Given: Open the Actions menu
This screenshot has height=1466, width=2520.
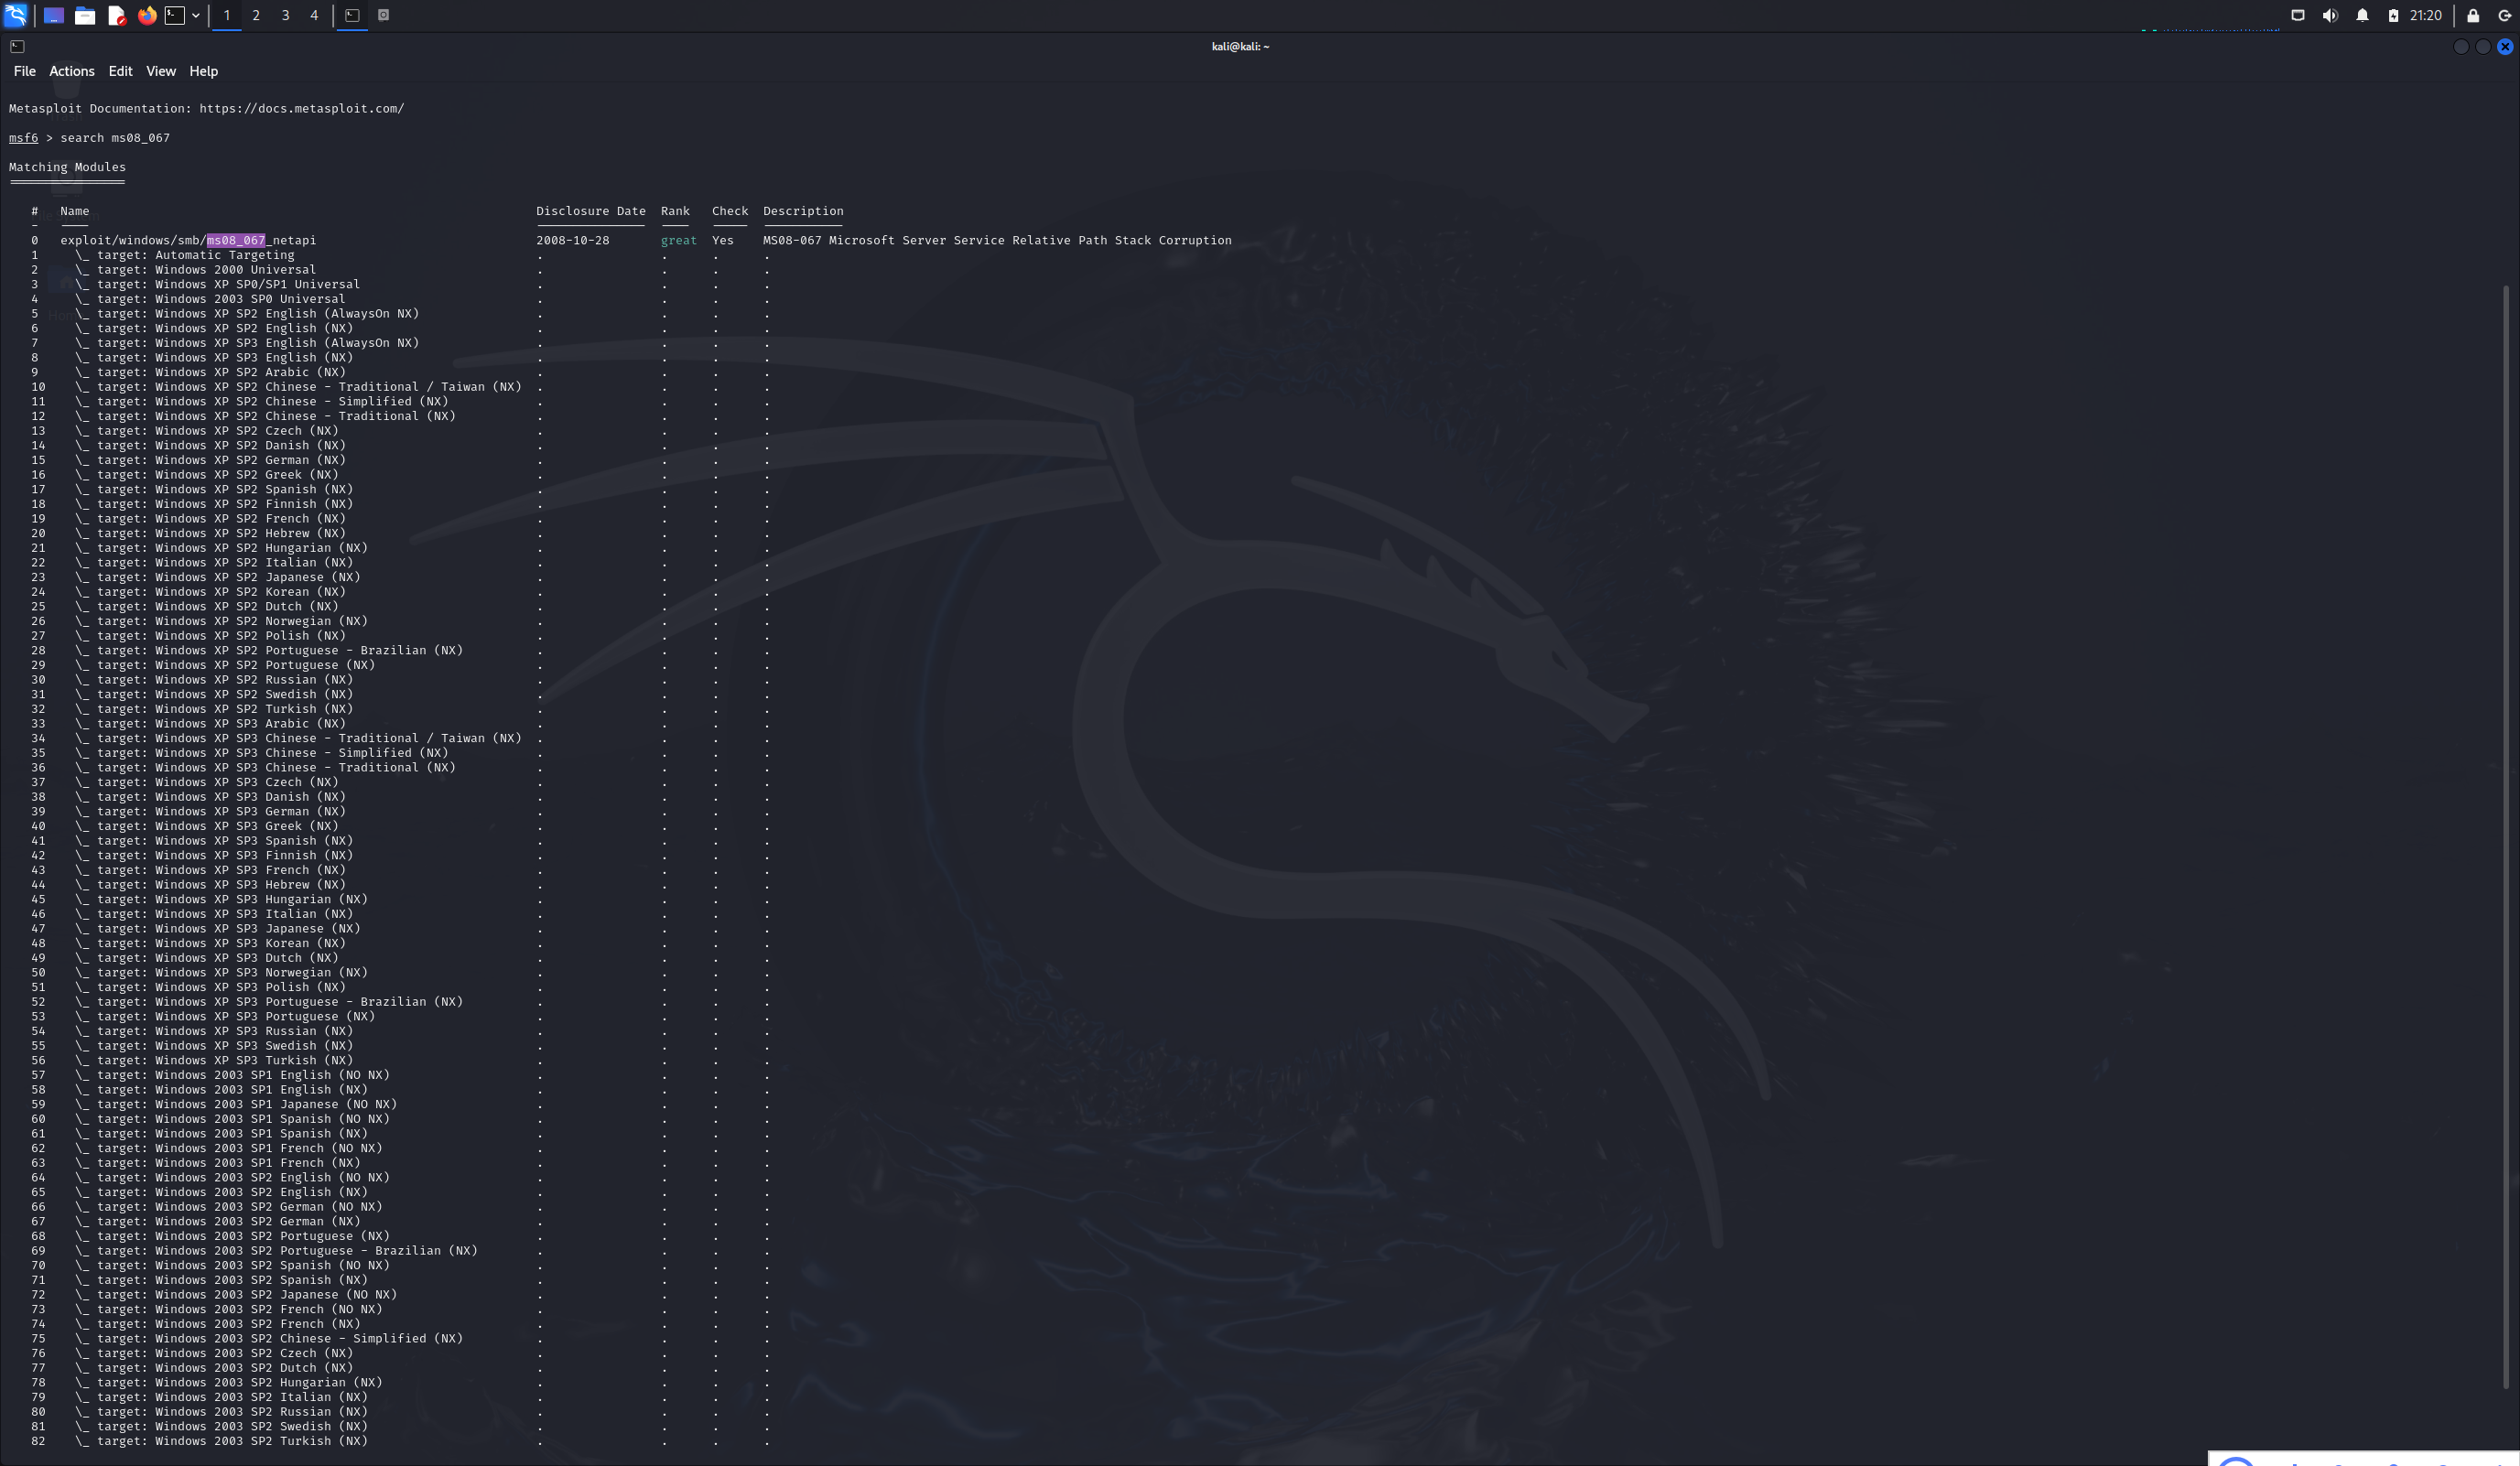Looking at the screenshot, I should point(72,71).
